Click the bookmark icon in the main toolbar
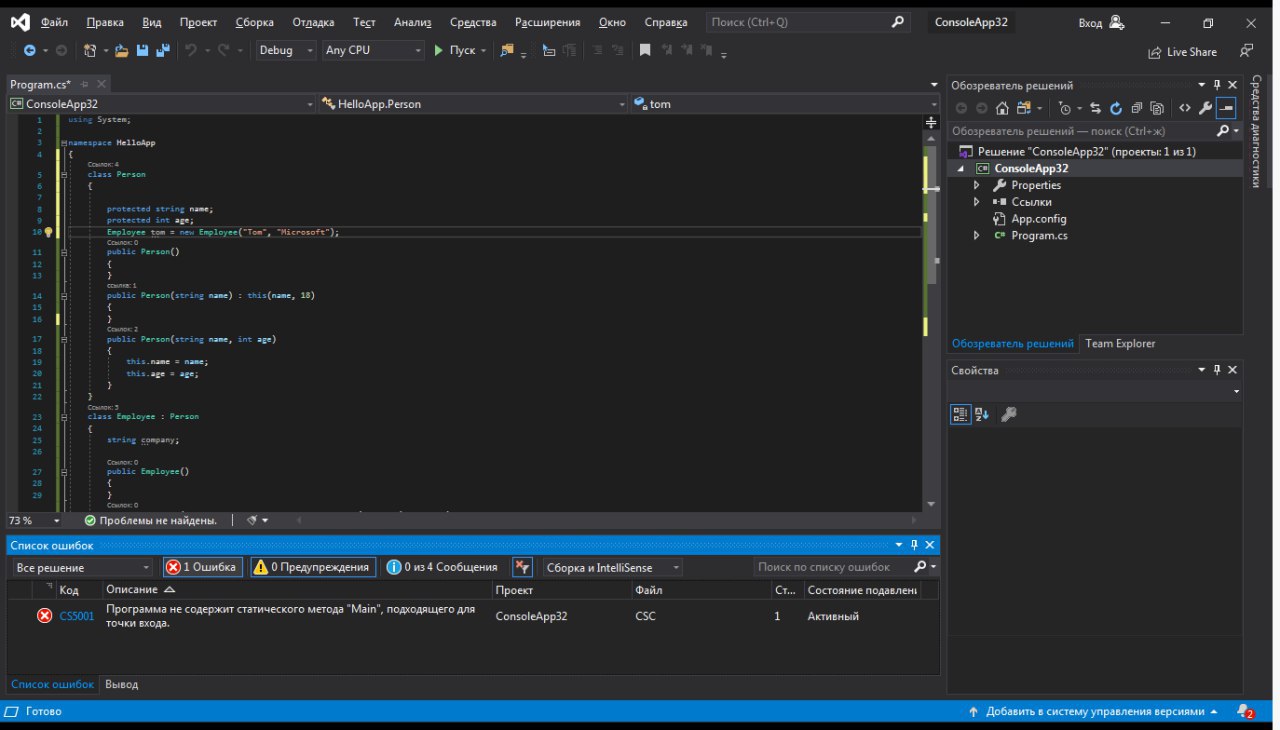Image resolution: width=1280 pixels, height=730 pixels. [645, 50]
